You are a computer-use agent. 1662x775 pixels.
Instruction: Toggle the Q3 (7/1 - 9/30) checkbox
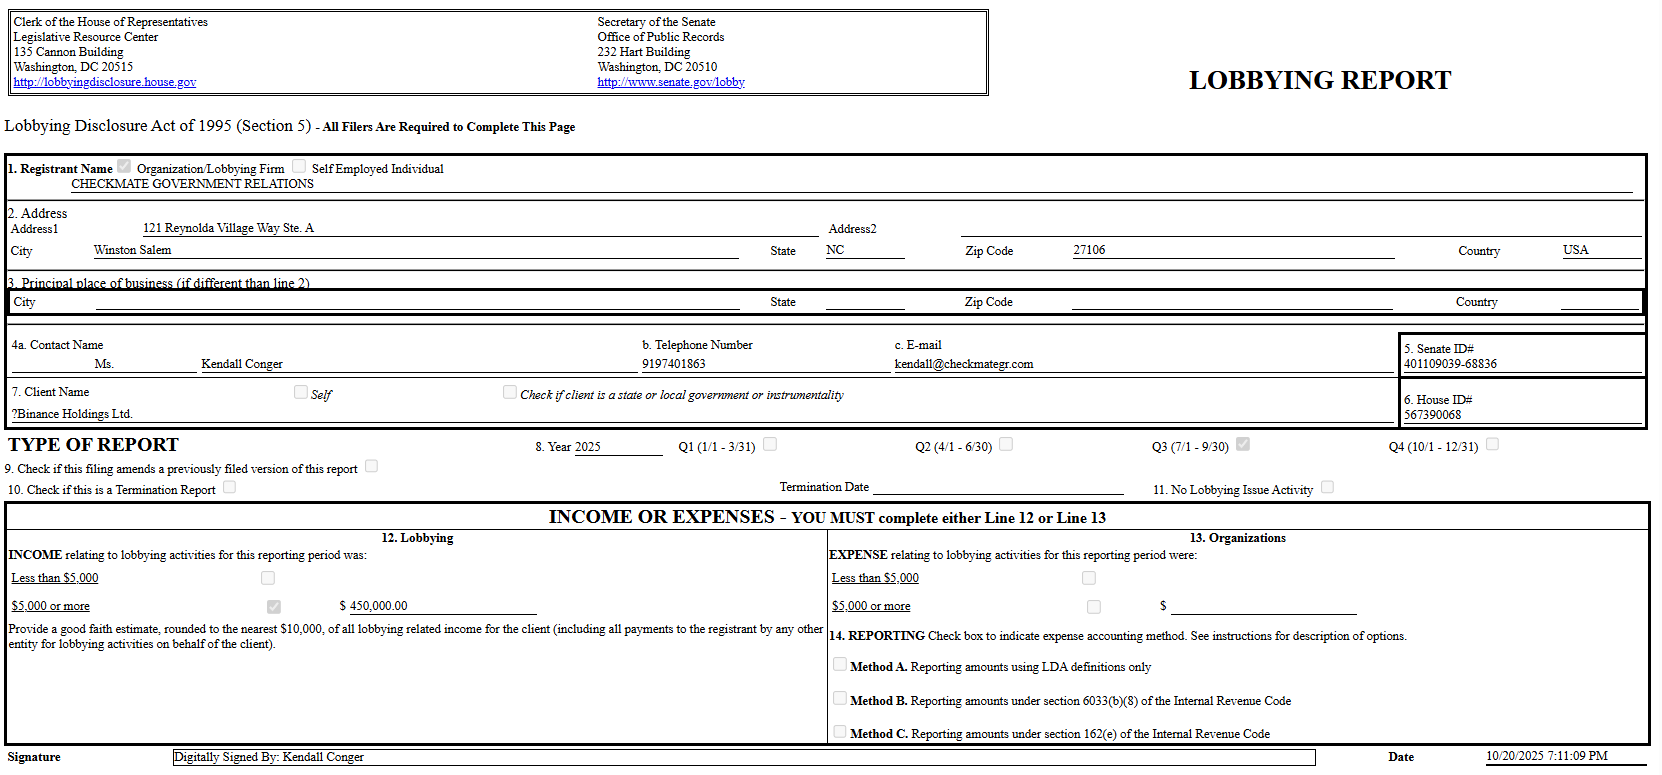click(x=1243, y=444)
